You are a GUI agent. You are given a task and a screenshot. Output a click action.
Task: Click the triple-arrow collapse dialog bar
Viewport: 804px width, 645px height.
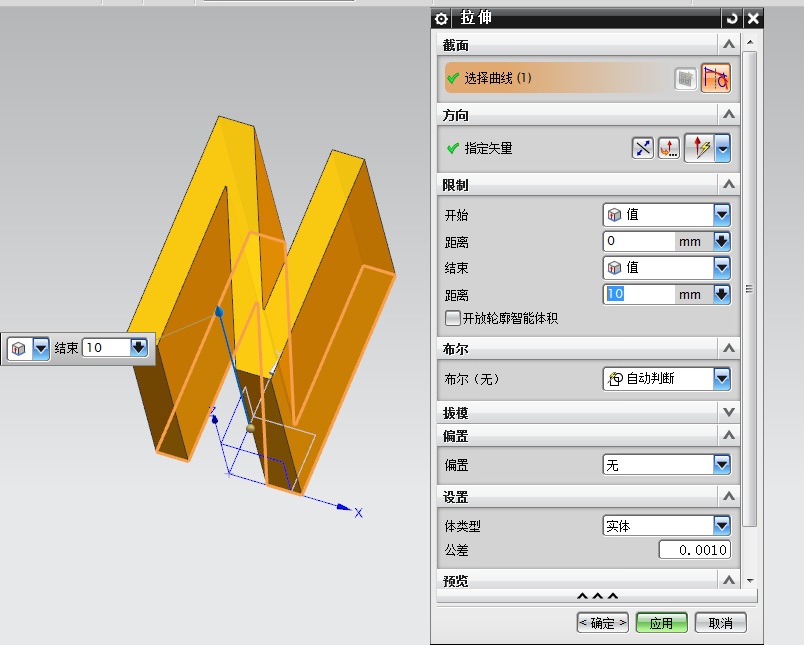pos(597,596)
